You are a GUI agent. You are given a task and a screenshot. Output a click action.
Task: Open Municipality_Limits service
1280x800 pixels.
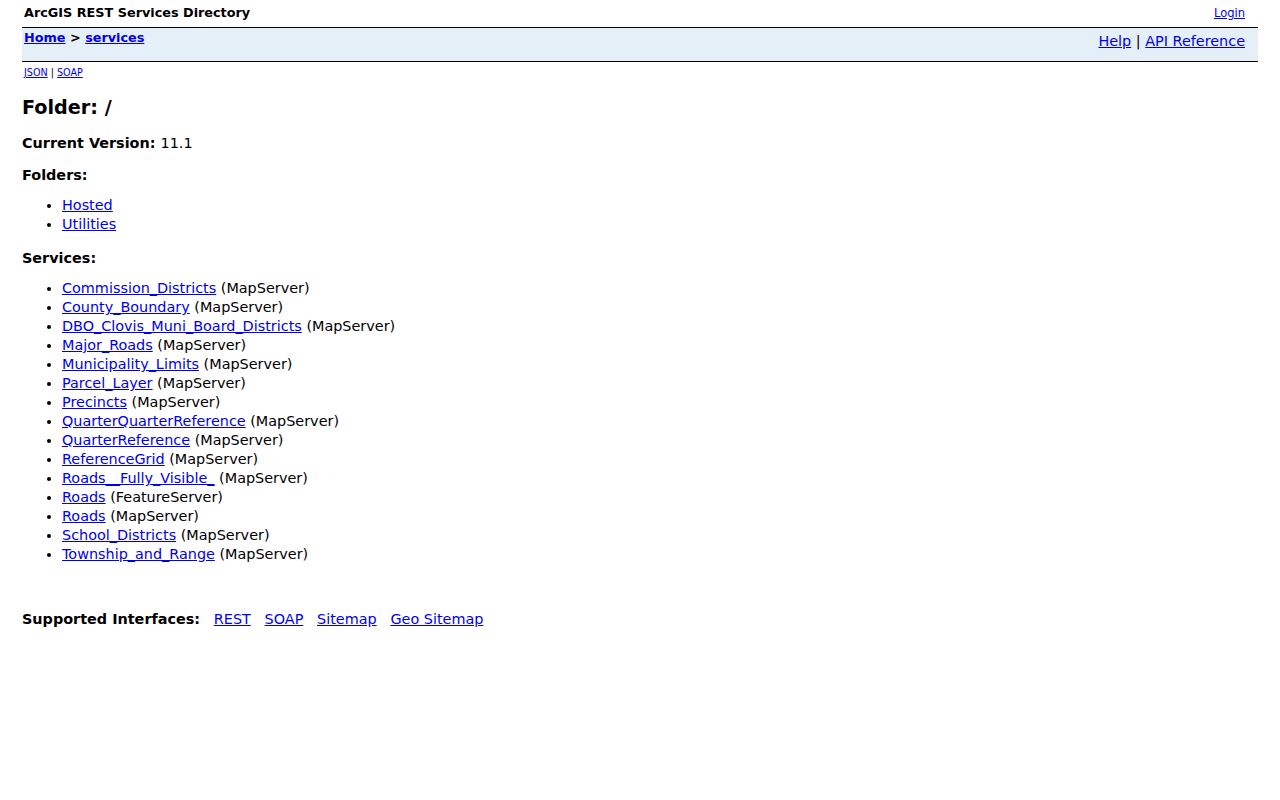pyautogui.click(x=130, y=364)
